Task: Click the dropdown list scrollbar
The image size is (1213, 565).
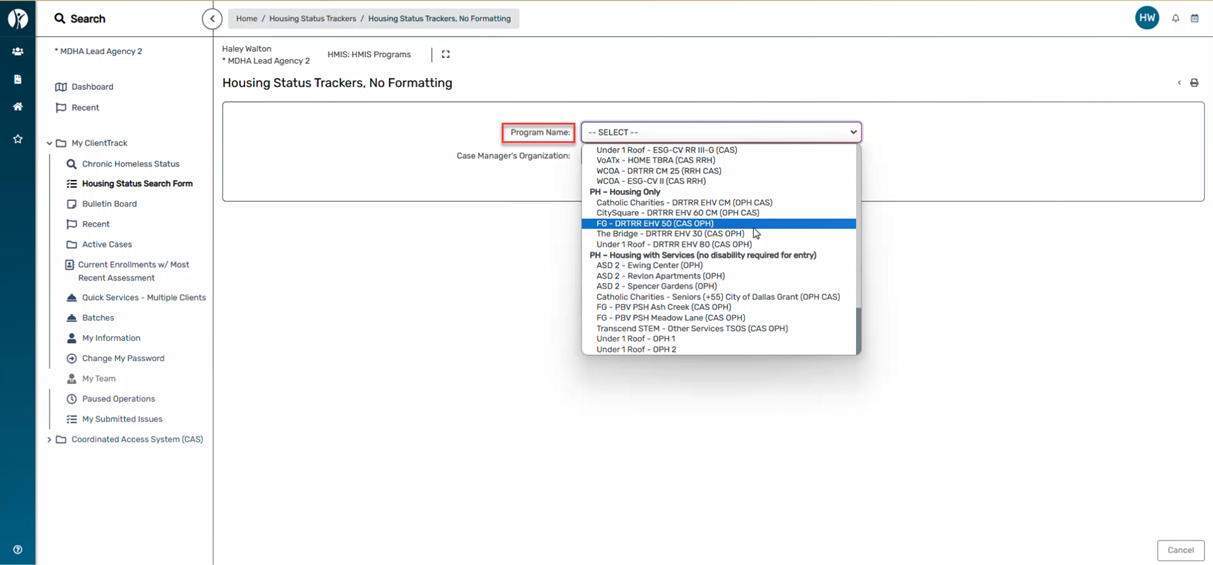Action: click(x=858, y=330)
